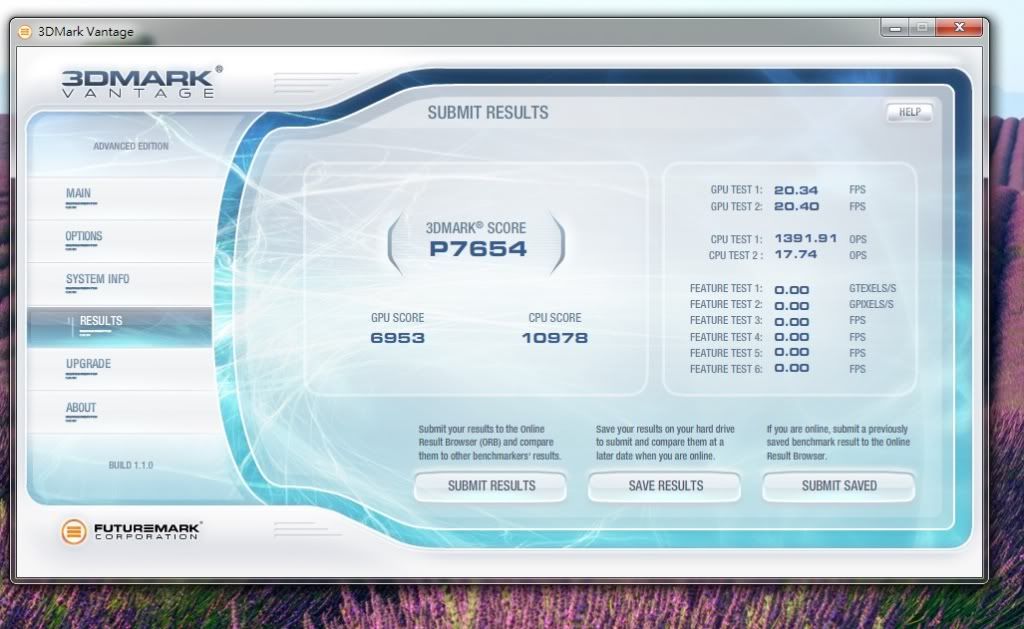Click the 3DMark Vantage title bar icon
This screenshot has height=629, width=1024.
[x=25, y=31]
